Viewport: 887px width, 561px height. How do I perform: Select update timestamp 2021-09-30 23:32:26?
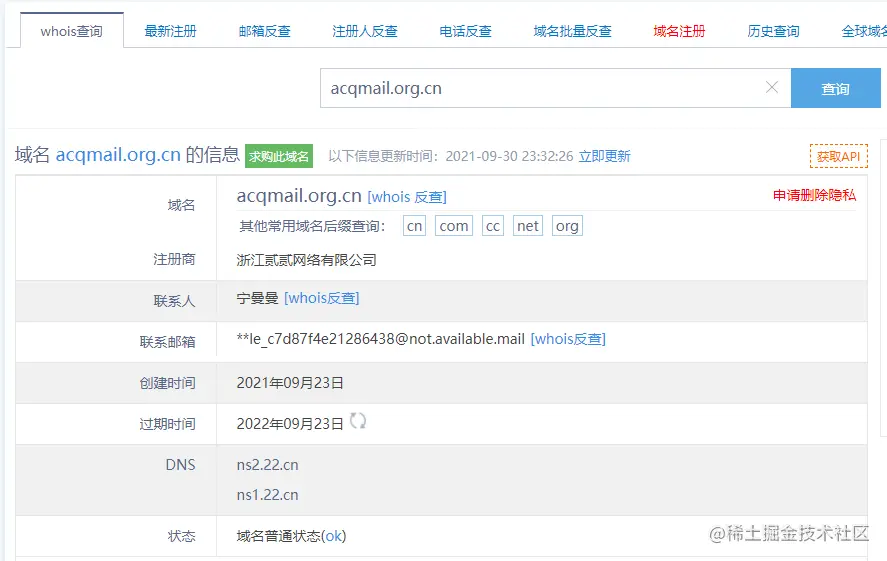pyautogui.click(x=509, y=156)
